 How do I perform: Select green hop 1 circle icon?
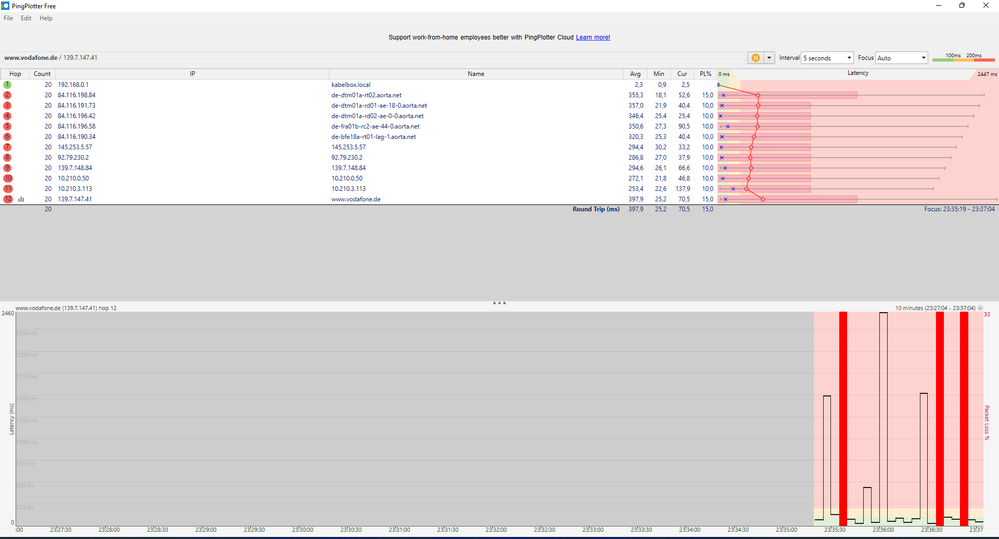tap(8, 85)
